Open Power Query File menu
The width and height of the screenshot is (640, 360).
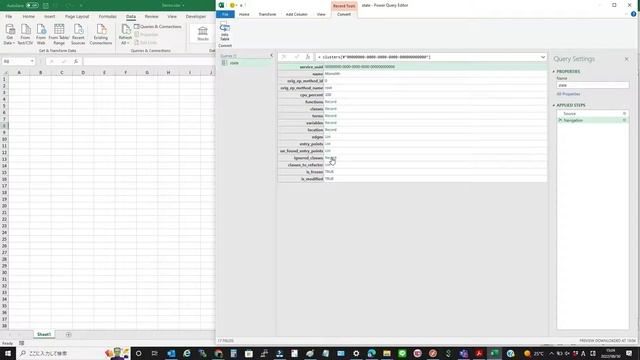(225, 14)
